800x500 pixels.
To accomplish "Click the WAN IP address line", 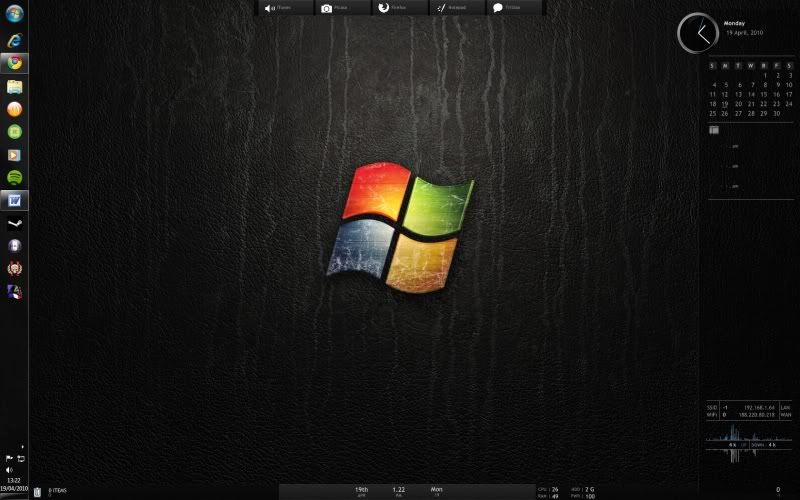I will pyautogui.click(x=757, y=415).
